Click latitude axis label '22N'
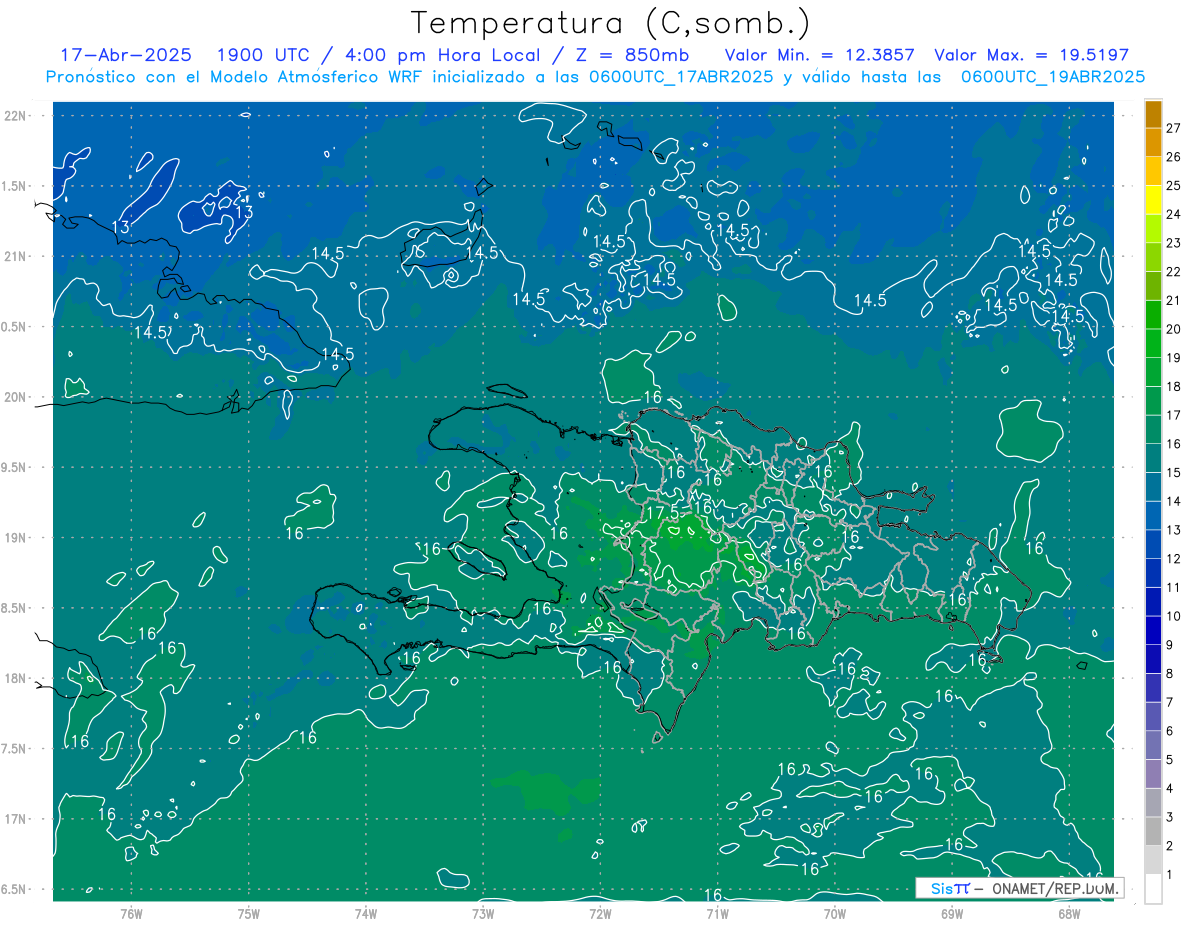1200x927 pixels. (x=15, y=116)
